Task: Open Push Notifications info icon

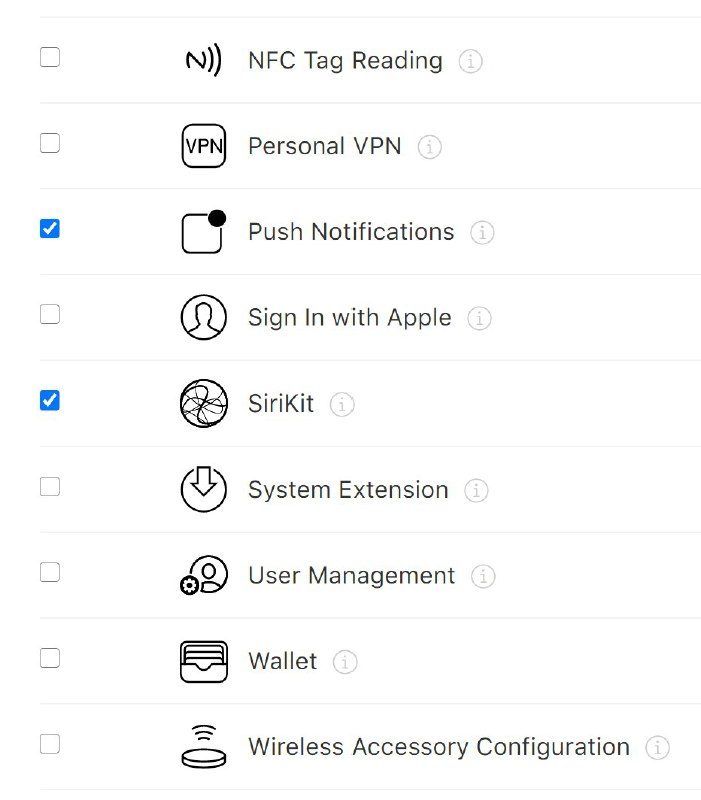Action: point(482,233)
